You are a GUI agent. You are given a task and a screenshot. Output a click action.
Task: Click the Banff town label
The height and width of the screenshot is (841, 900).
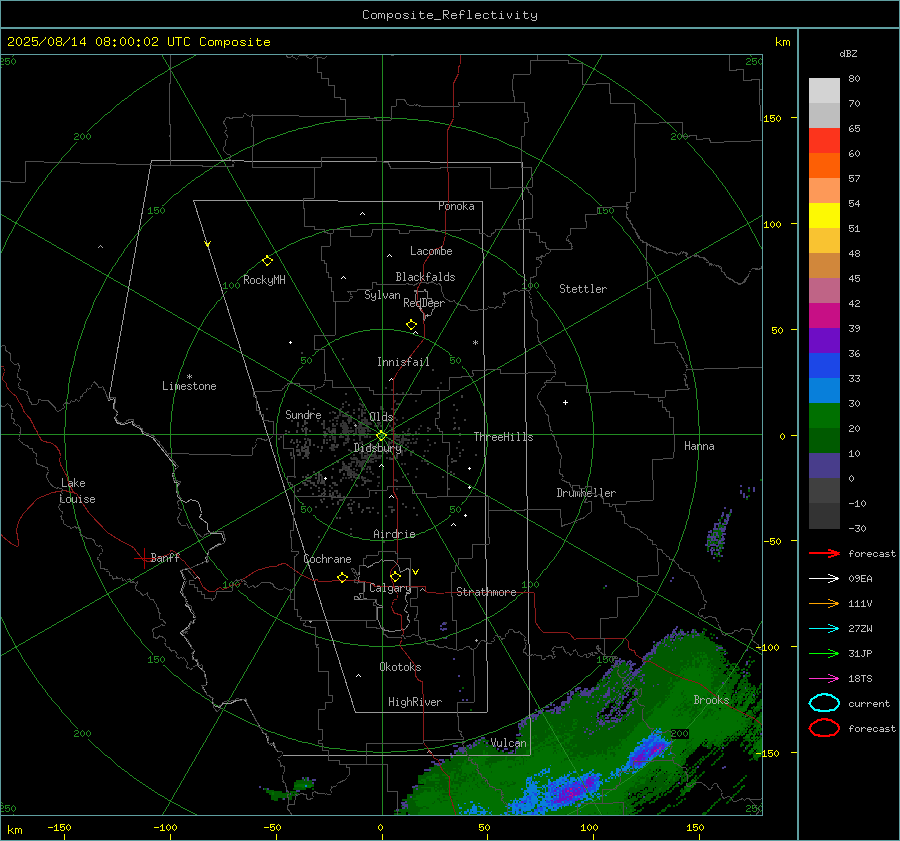(x=165, y=557)
